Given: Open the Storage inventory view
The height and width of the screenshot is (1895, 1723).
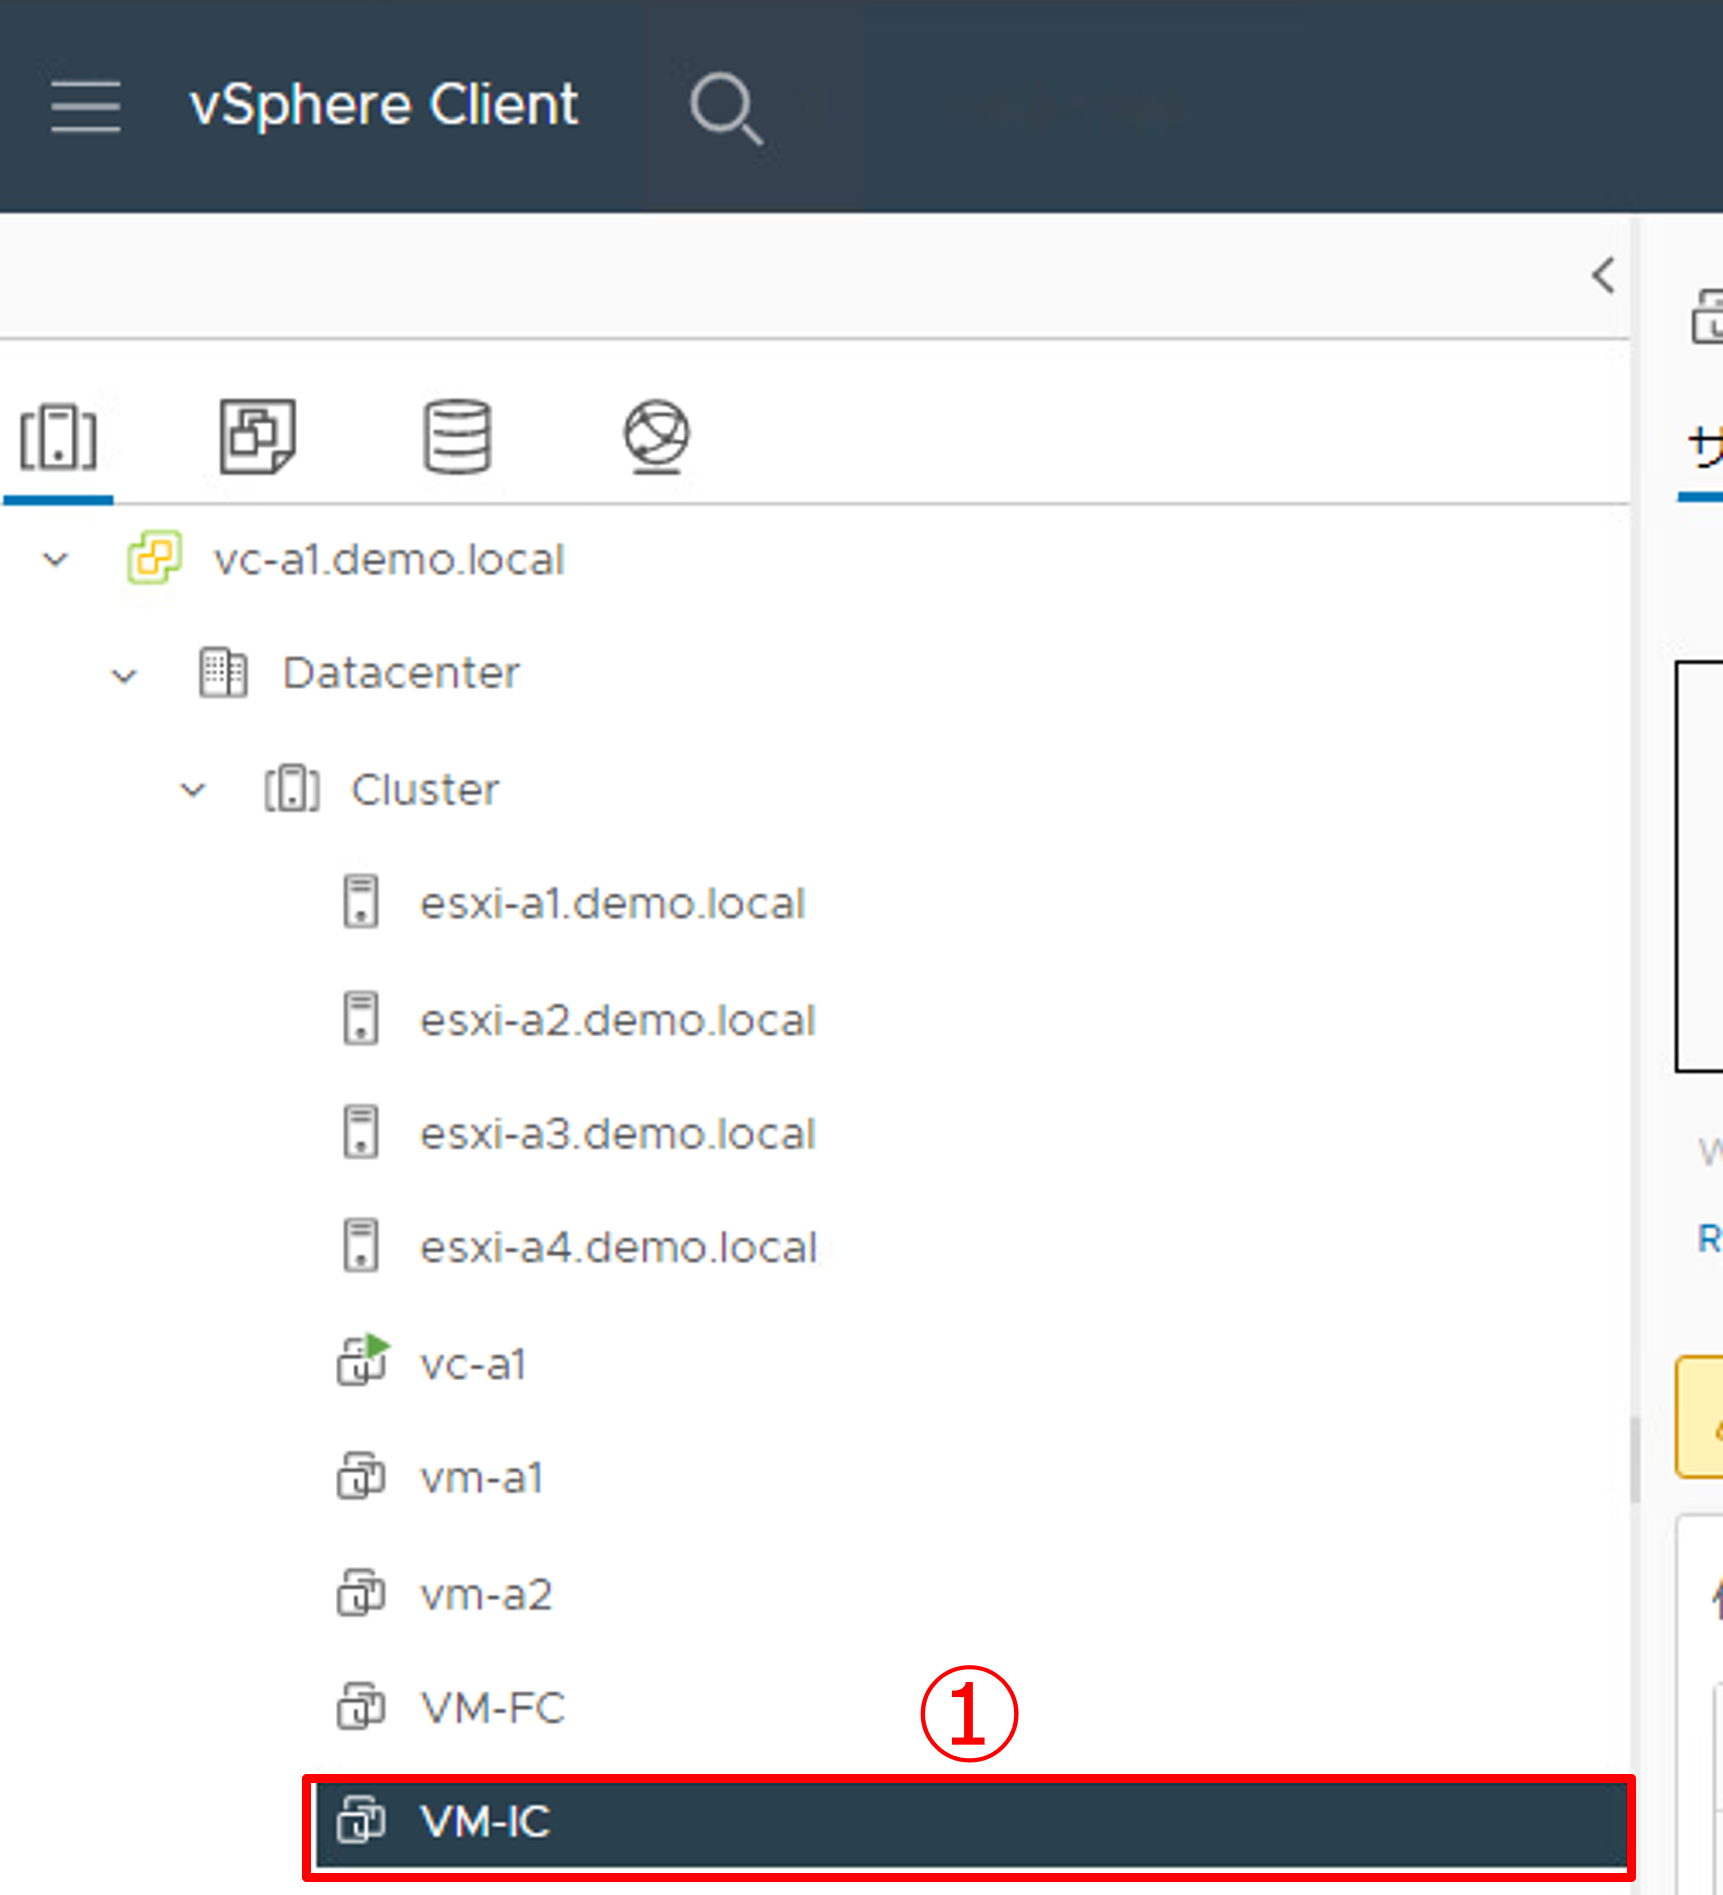Looking at the screenshot, I should pyautogui.click(x=457, y=437).
